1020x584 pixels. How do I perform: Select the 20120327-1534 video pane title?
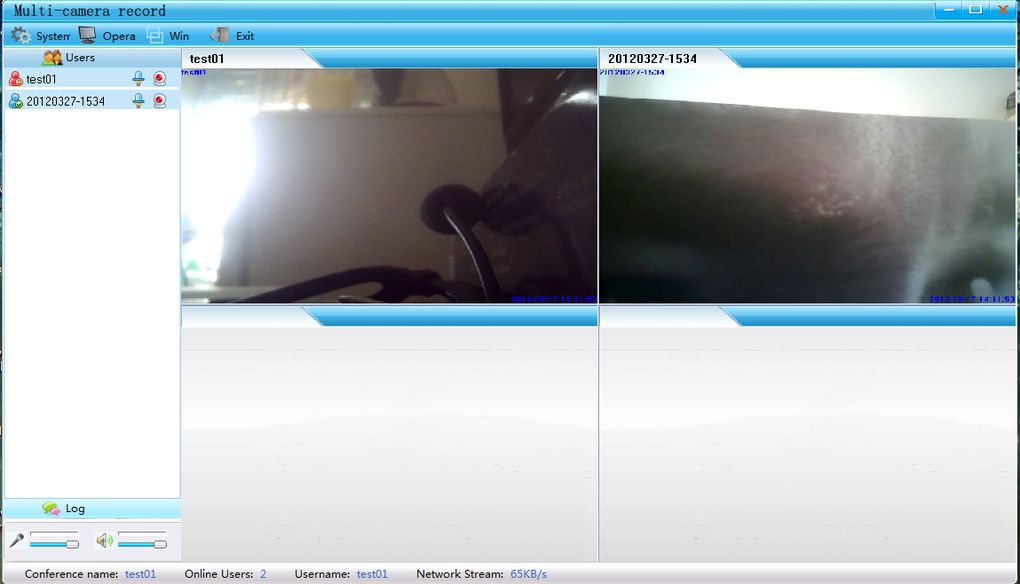coord(652,58)
